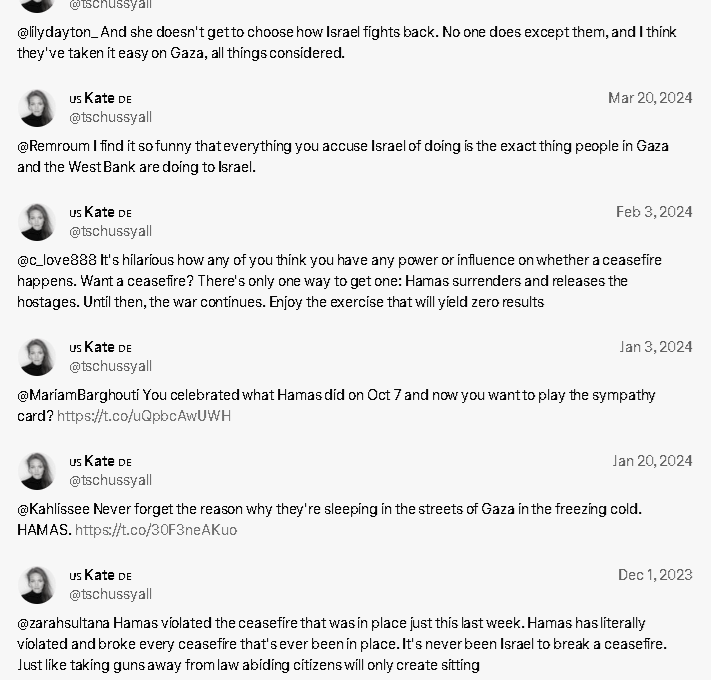Open the Dec 1, 2023 timestamp
The width and height of the screenshot is (711, 680).
click(655, 575)
